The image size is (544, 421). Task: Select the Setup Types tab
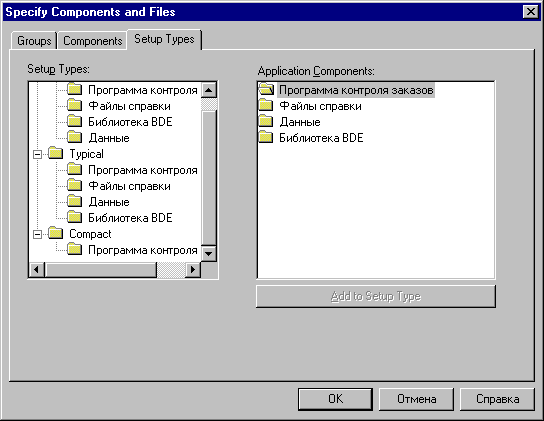164,39
